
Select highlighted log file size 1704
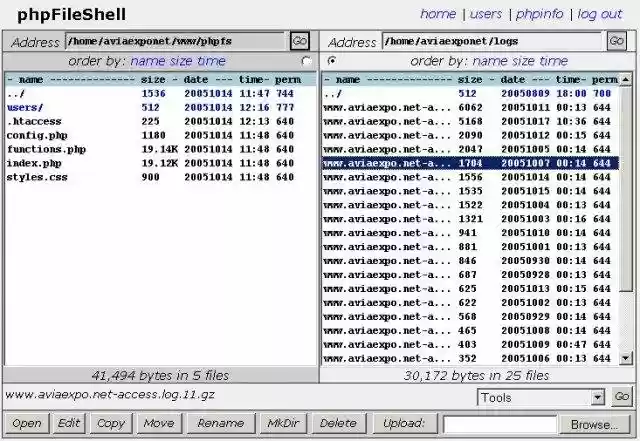470,163
